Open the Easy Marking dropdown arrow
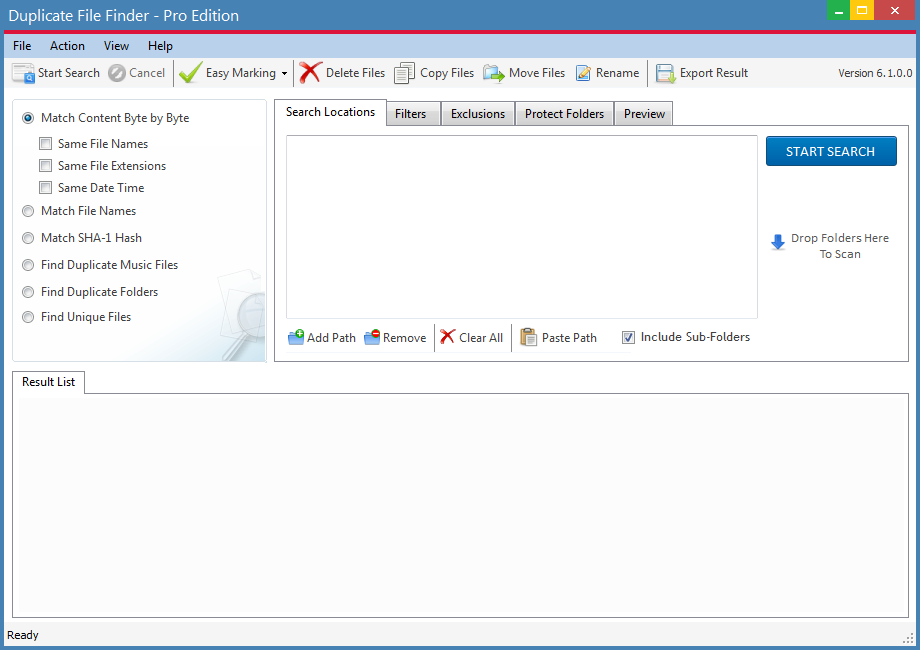Image resolution: width=920 pixels, height=650 pixels. pos(285,73)
